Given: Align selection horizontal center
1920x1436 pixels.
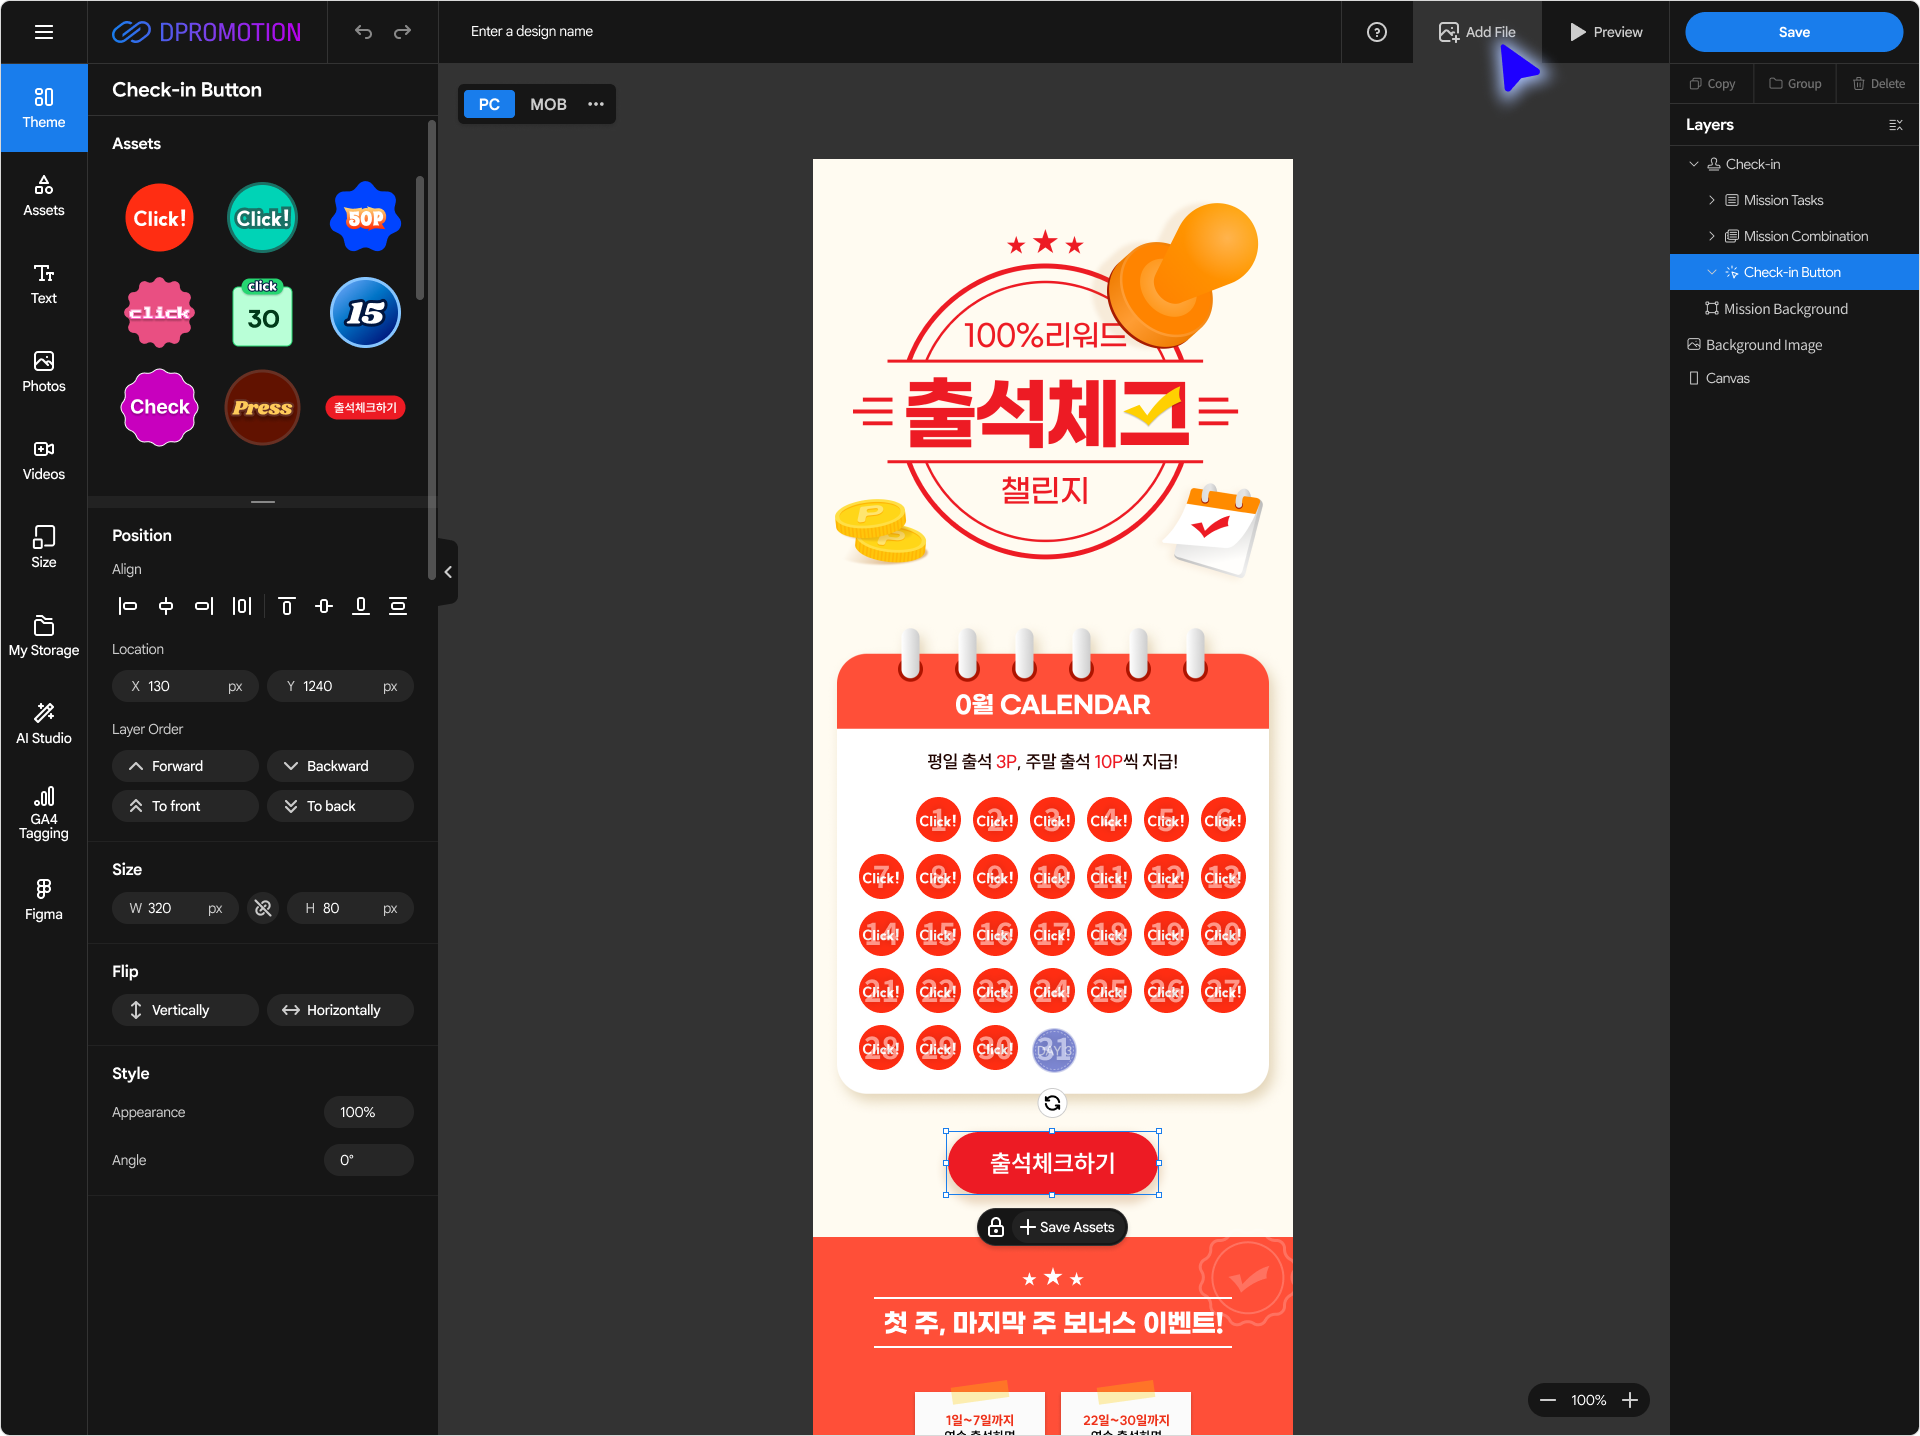Looking at the screenshot, I should [166, 606].
